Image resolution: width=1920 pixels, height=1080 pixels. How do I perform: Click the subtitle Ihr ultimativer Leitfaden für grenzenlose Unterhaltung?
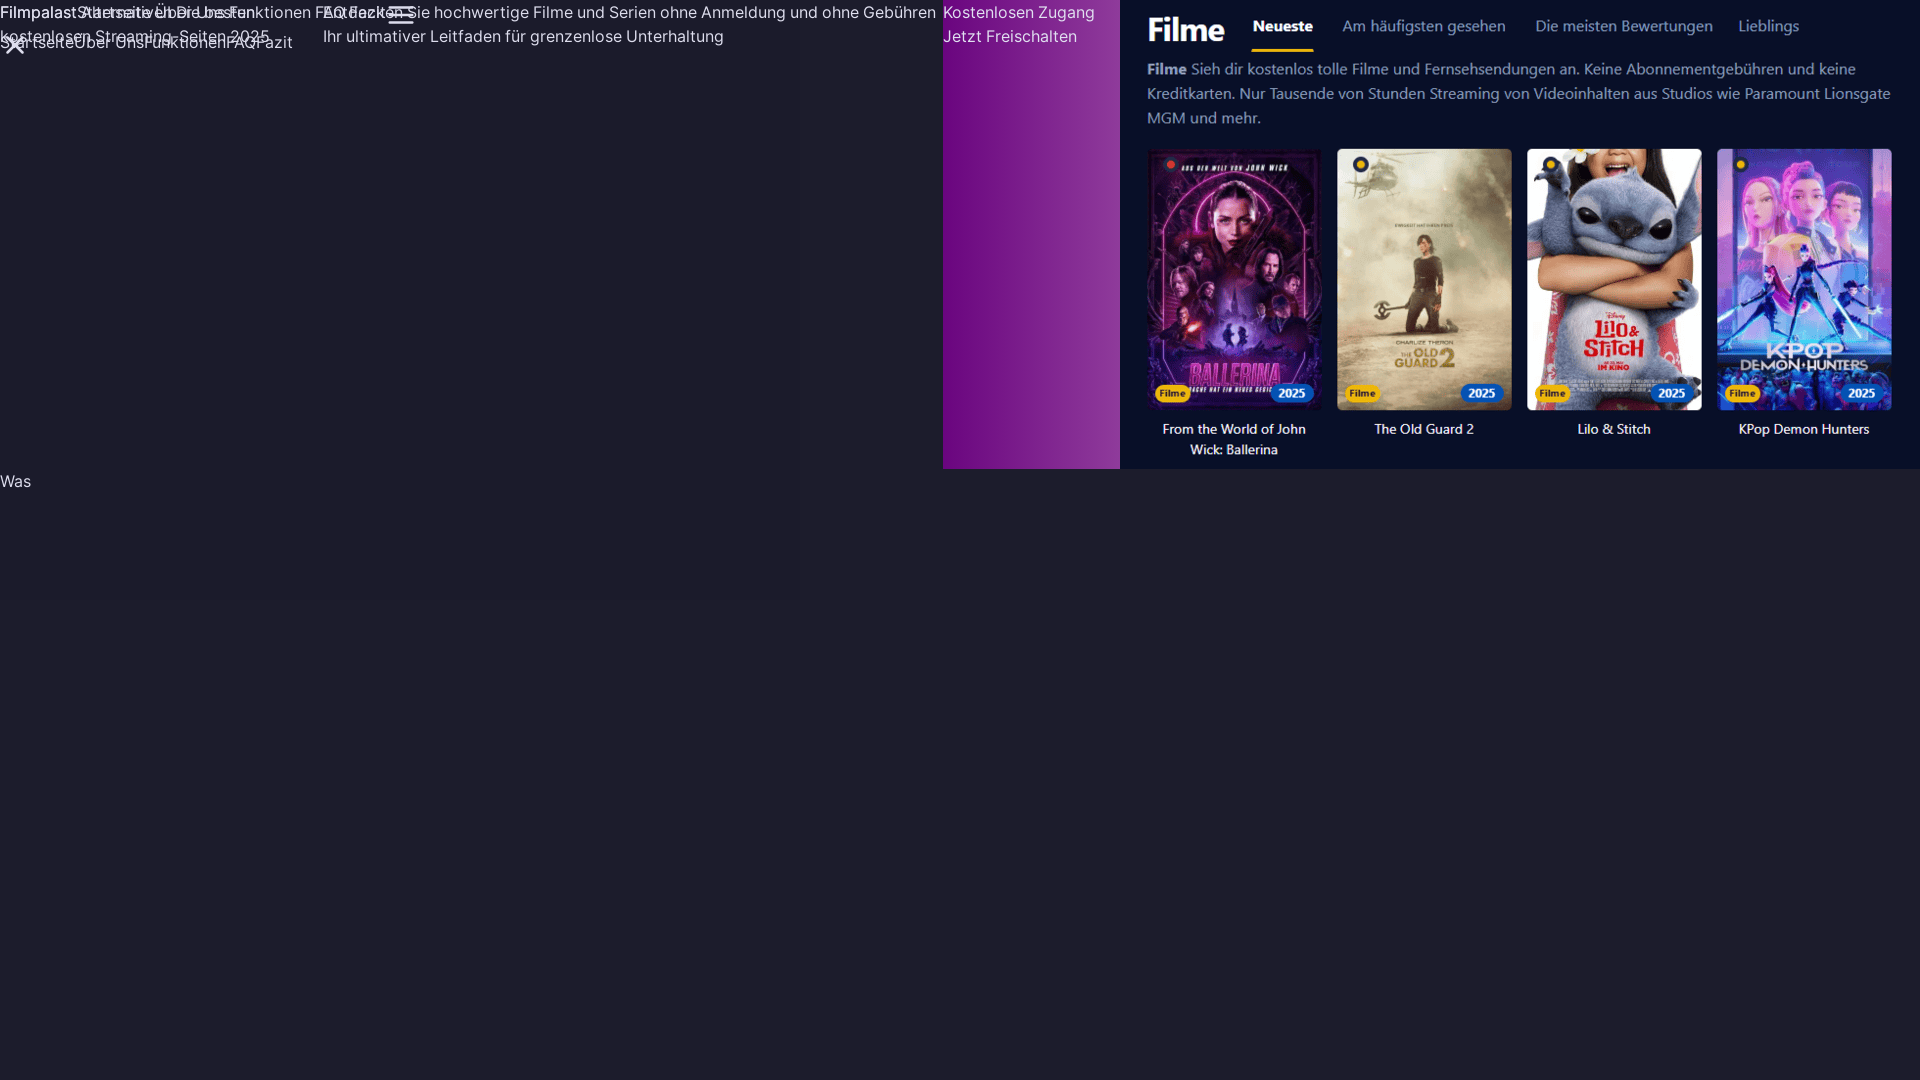523,37
